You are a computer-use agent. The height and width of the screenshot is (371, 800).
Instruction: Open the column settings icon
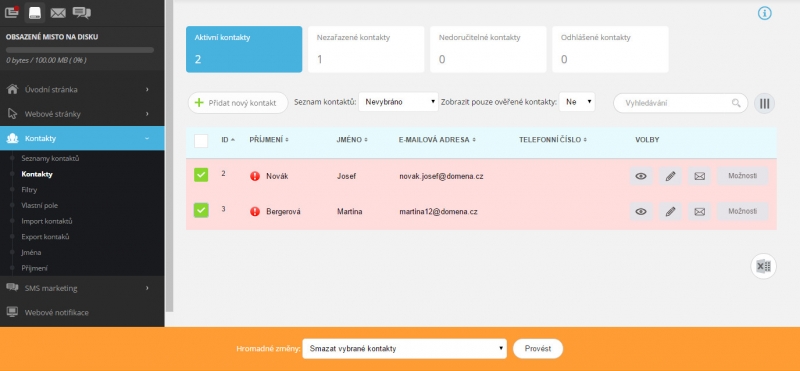click(x=764, y=103)
